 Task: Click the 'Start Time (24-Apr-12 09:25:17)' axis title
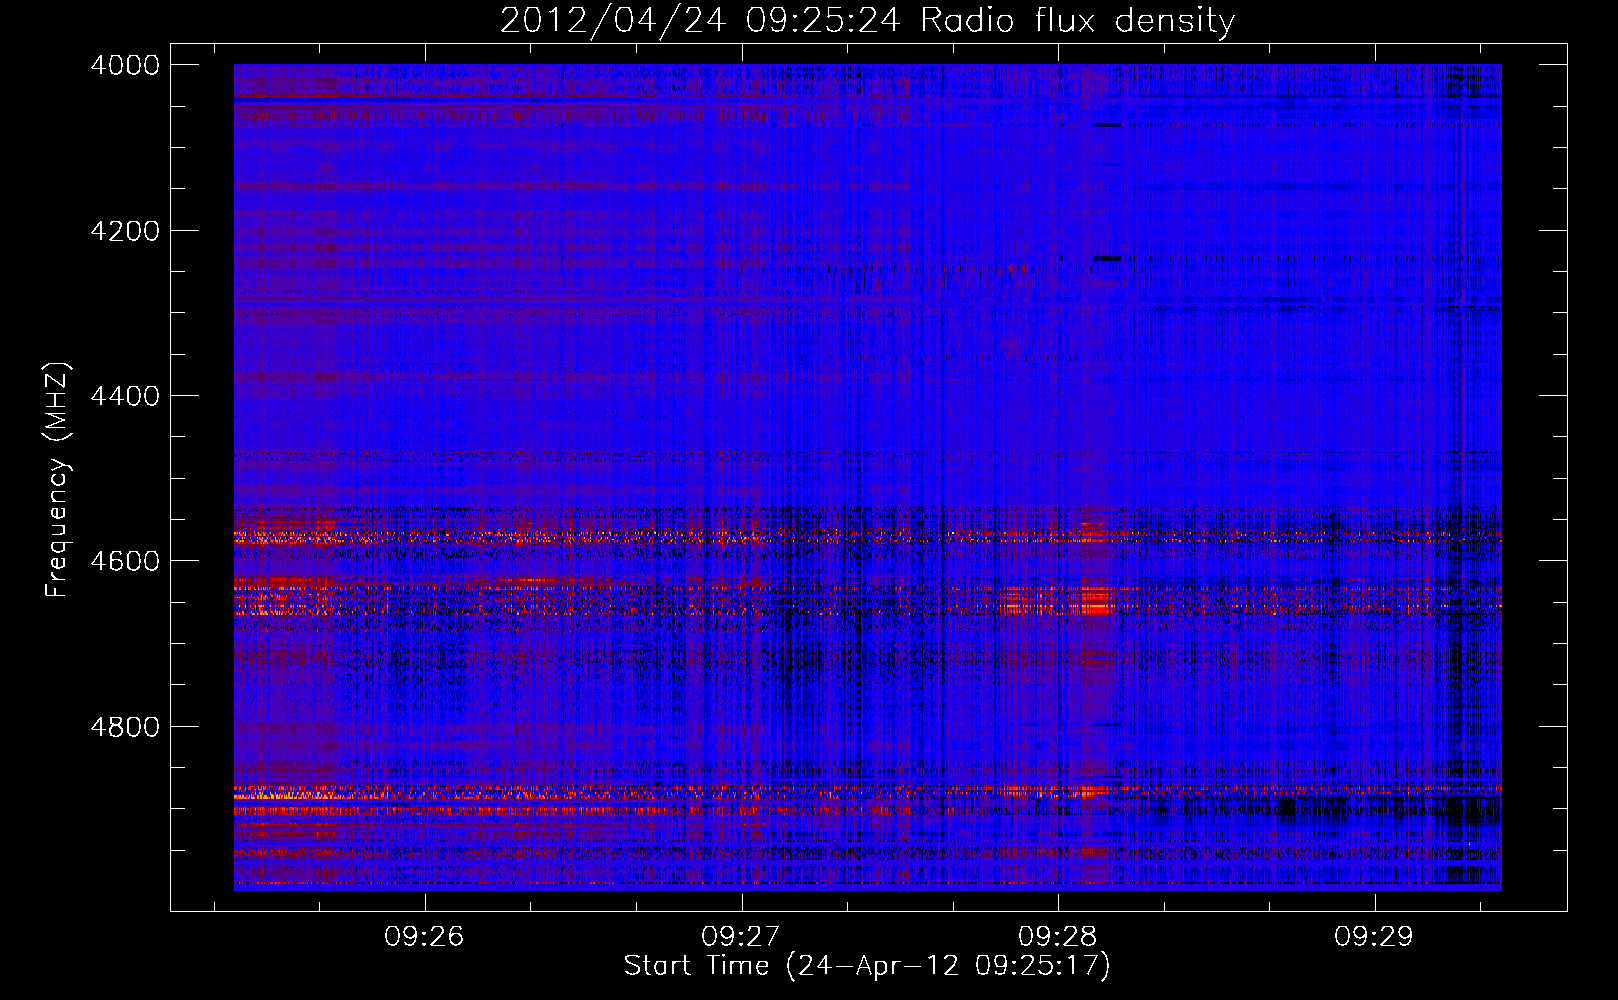pos(867,966)
